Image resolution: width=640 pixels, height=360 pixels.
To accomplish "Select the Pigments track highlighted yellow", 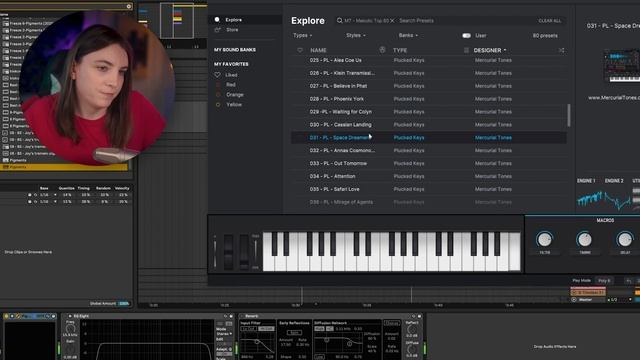I will 64,167.
